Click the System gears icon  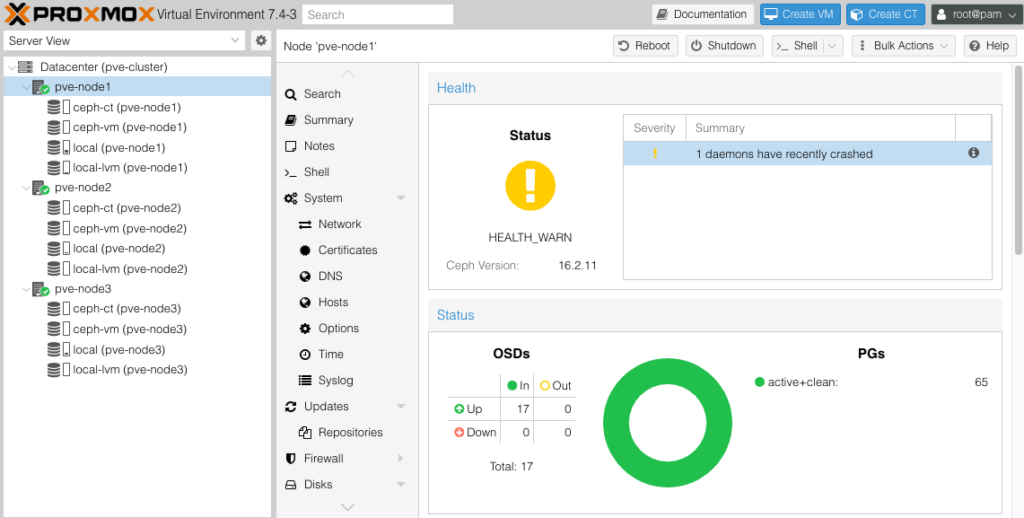291,199
